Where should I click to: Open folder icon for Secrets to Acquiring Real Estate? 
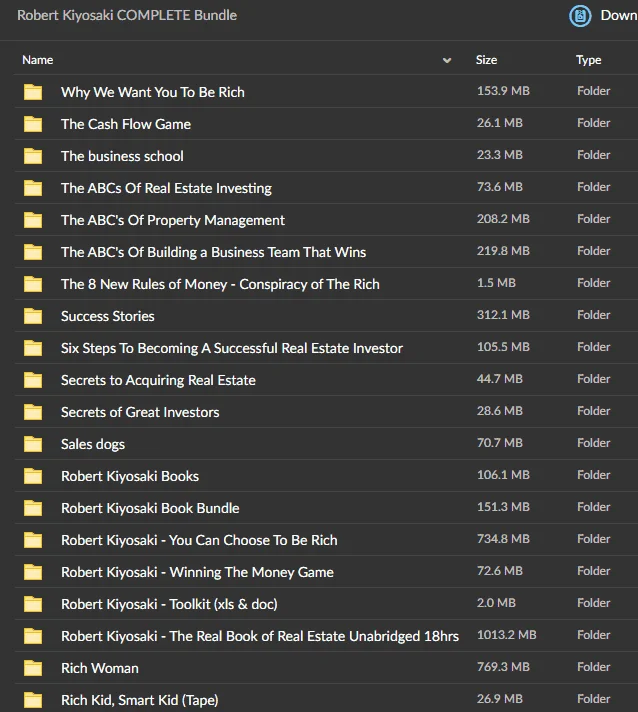click(x=33, y=380)
